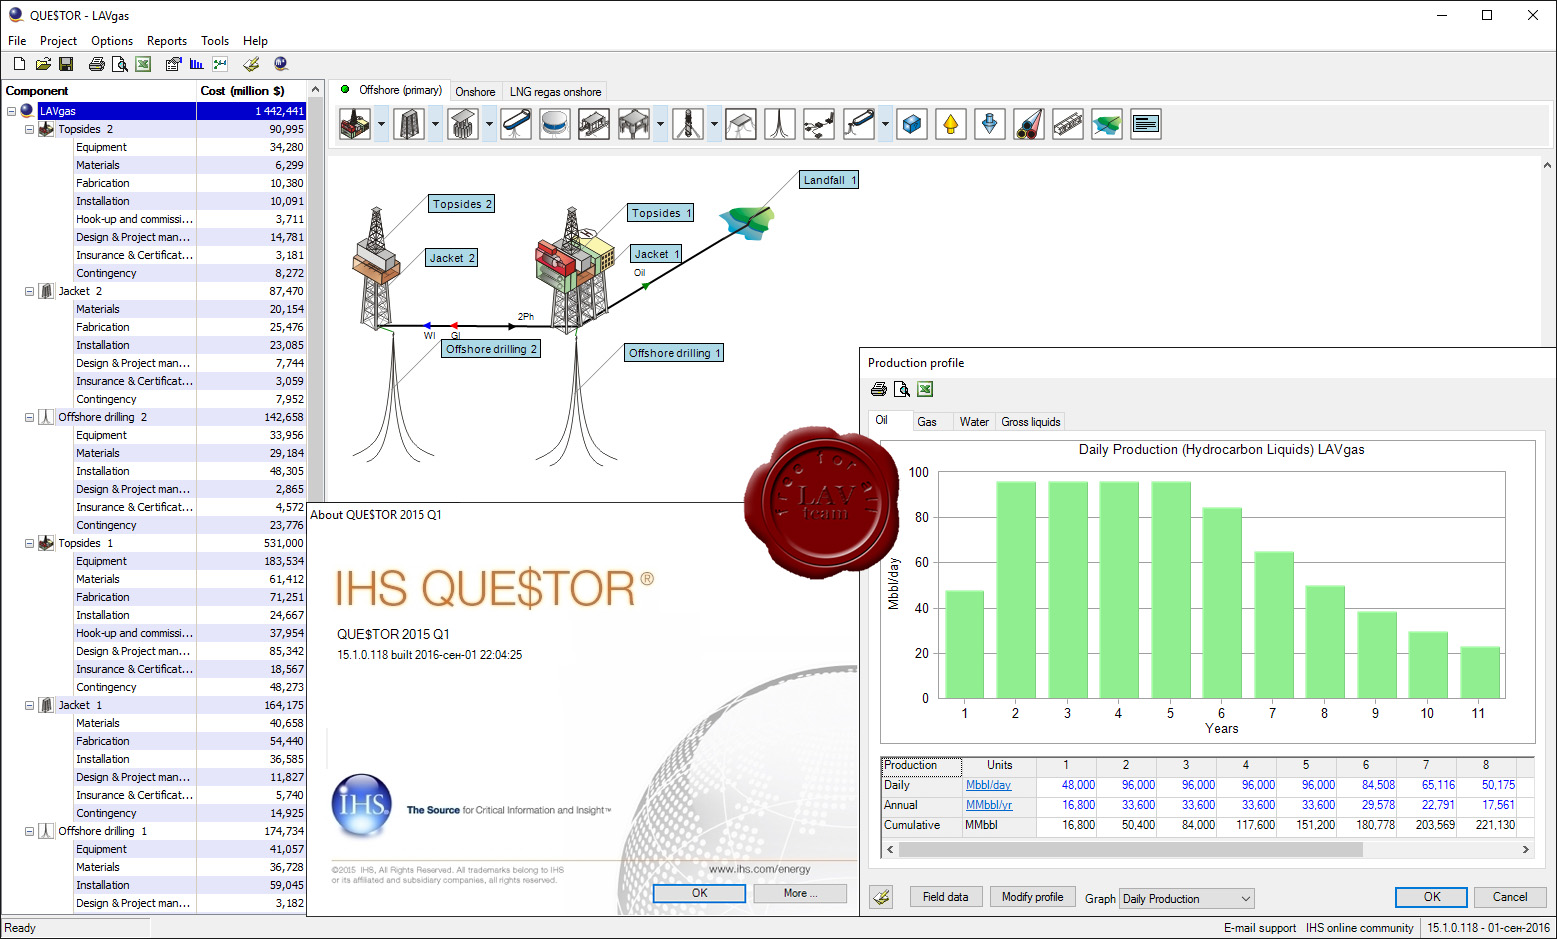Export to Excel from the main toolbar
Image resolution: width=1557 pixels, height=939 pixels.
tap(143, 64)
